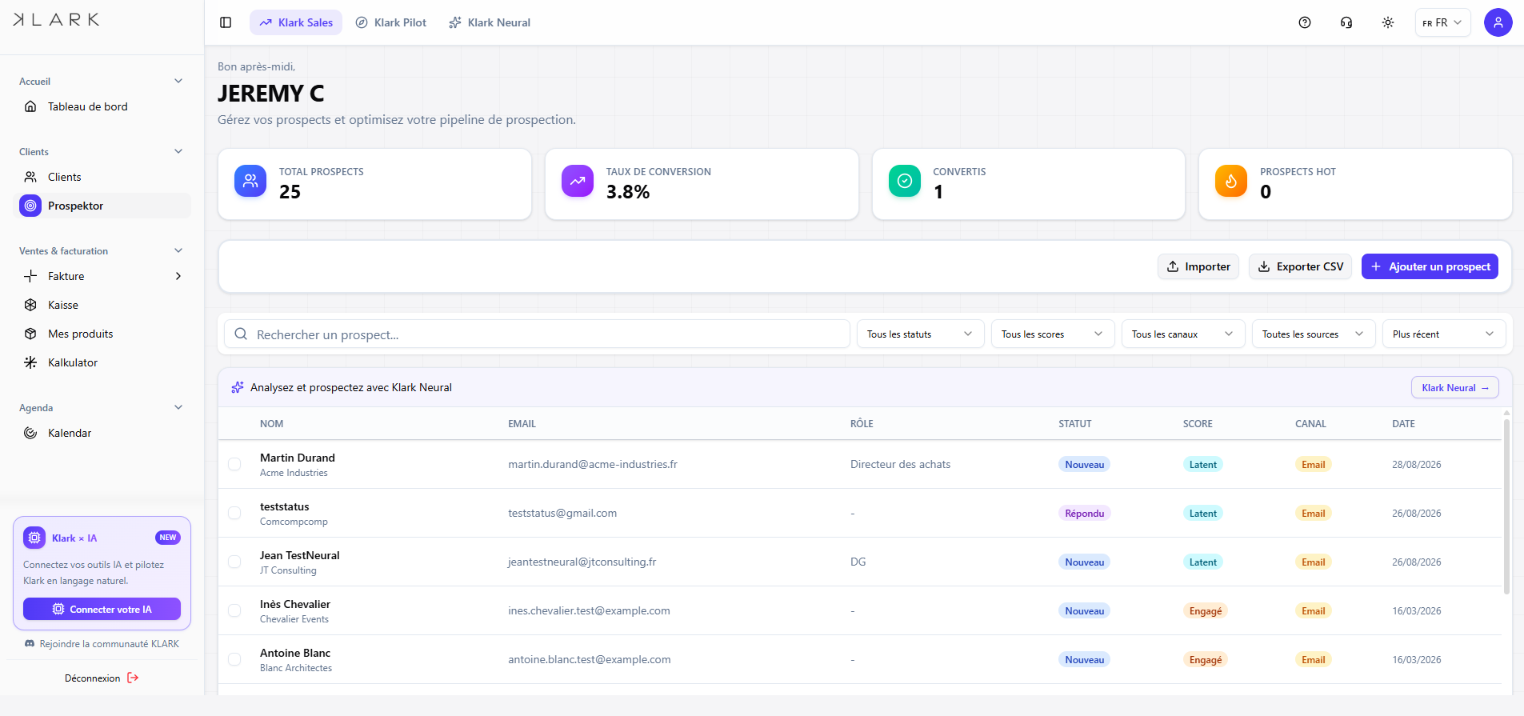This screenshot has width=1524, height=716.
Task: Collapse the Accueil sidebar section
Action: point(179,81)
